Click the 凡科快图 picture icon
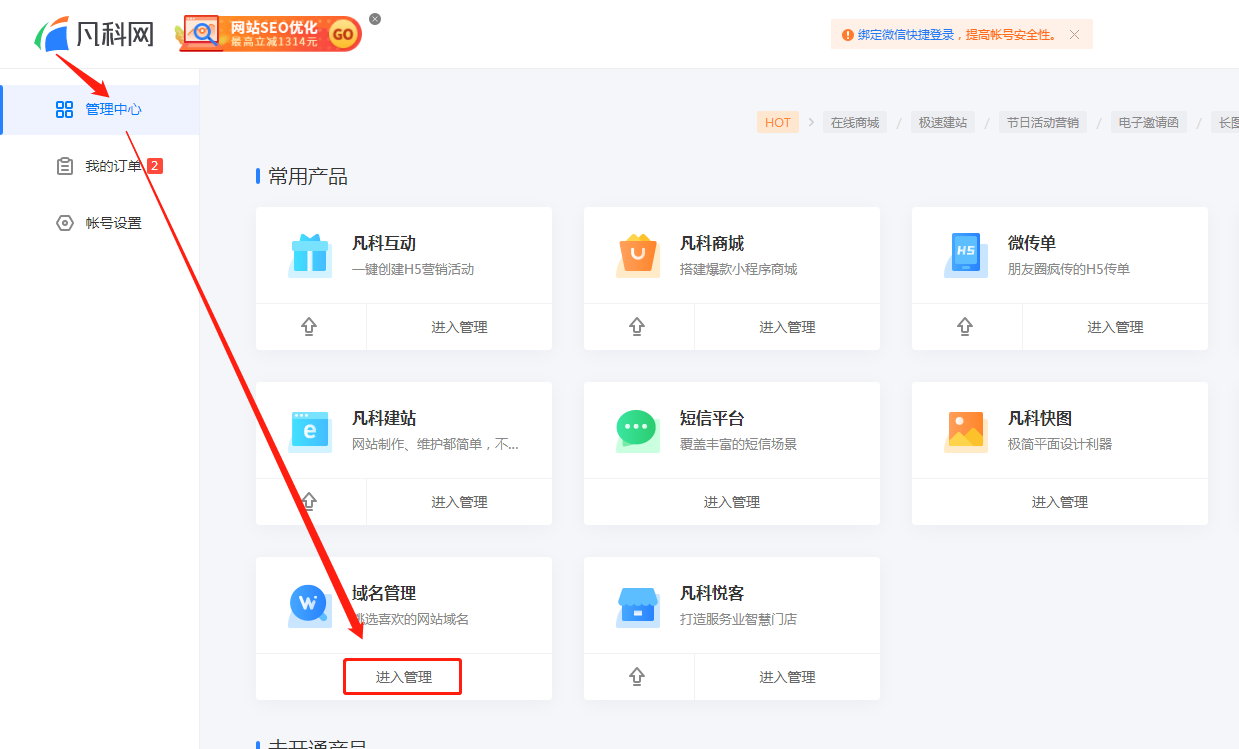The width and height of the screenshot is (1239, 749). point(966,430)
